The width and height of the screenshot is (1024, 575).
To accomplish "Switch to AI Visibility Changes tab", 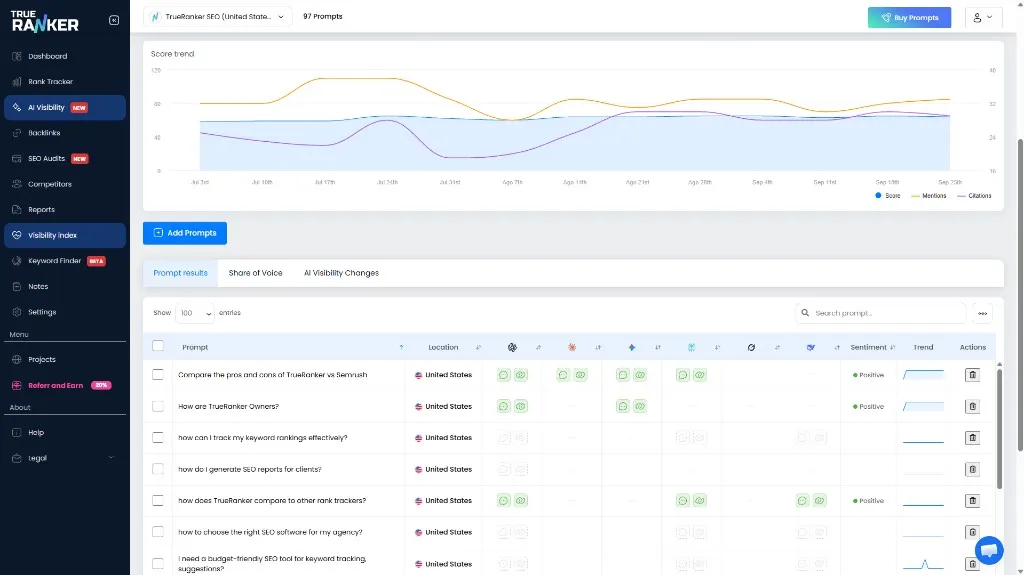I will (341, 273).
